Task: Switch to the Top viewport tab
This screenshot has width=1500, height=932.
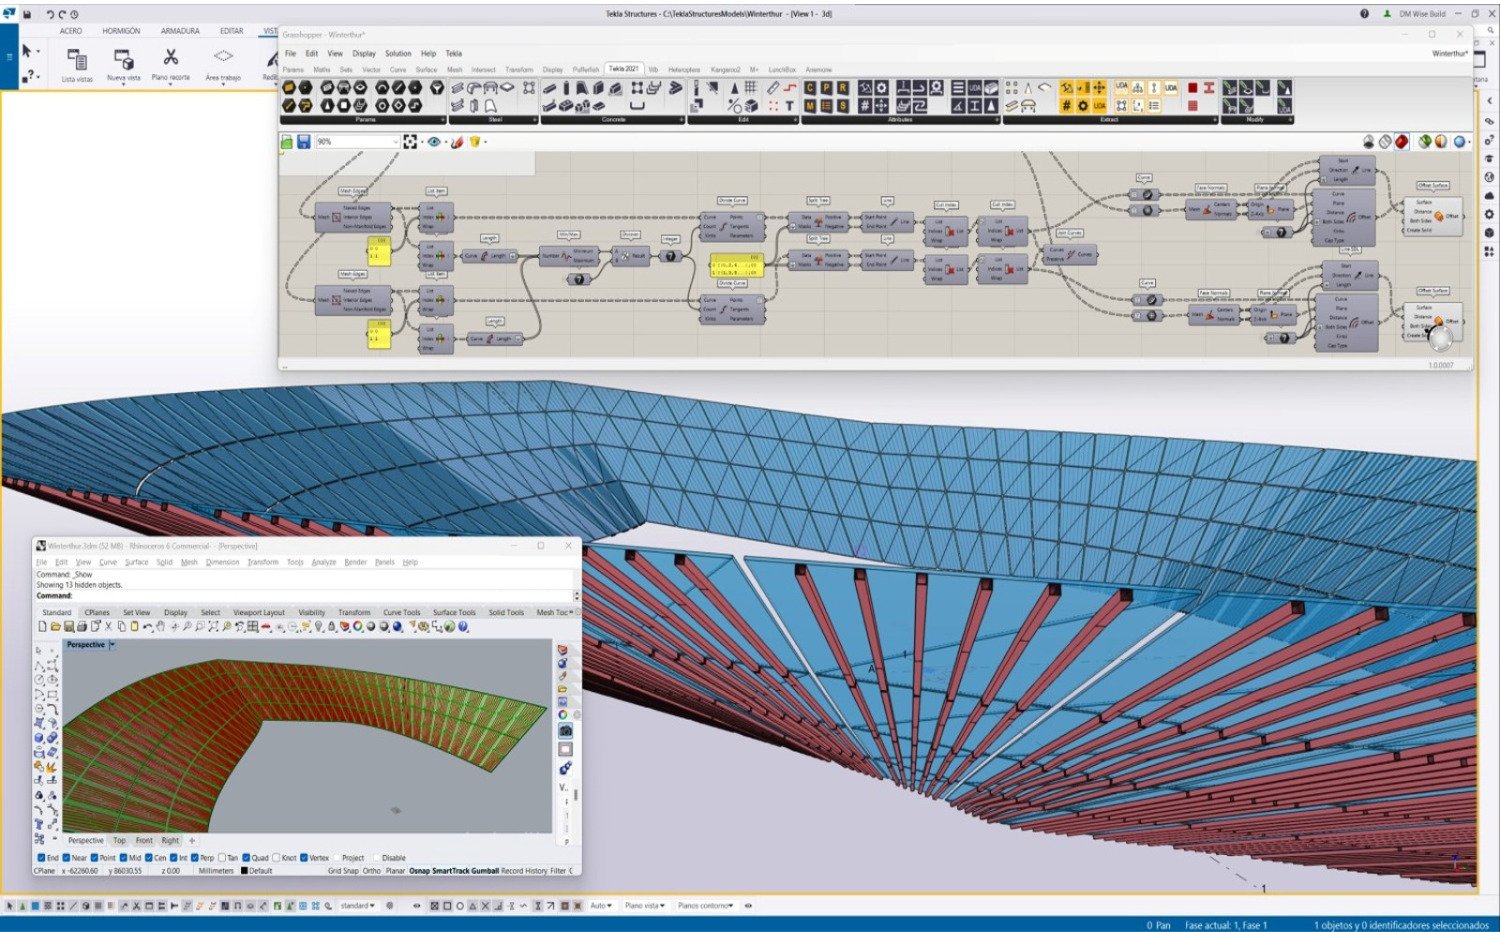Action: 119,841
